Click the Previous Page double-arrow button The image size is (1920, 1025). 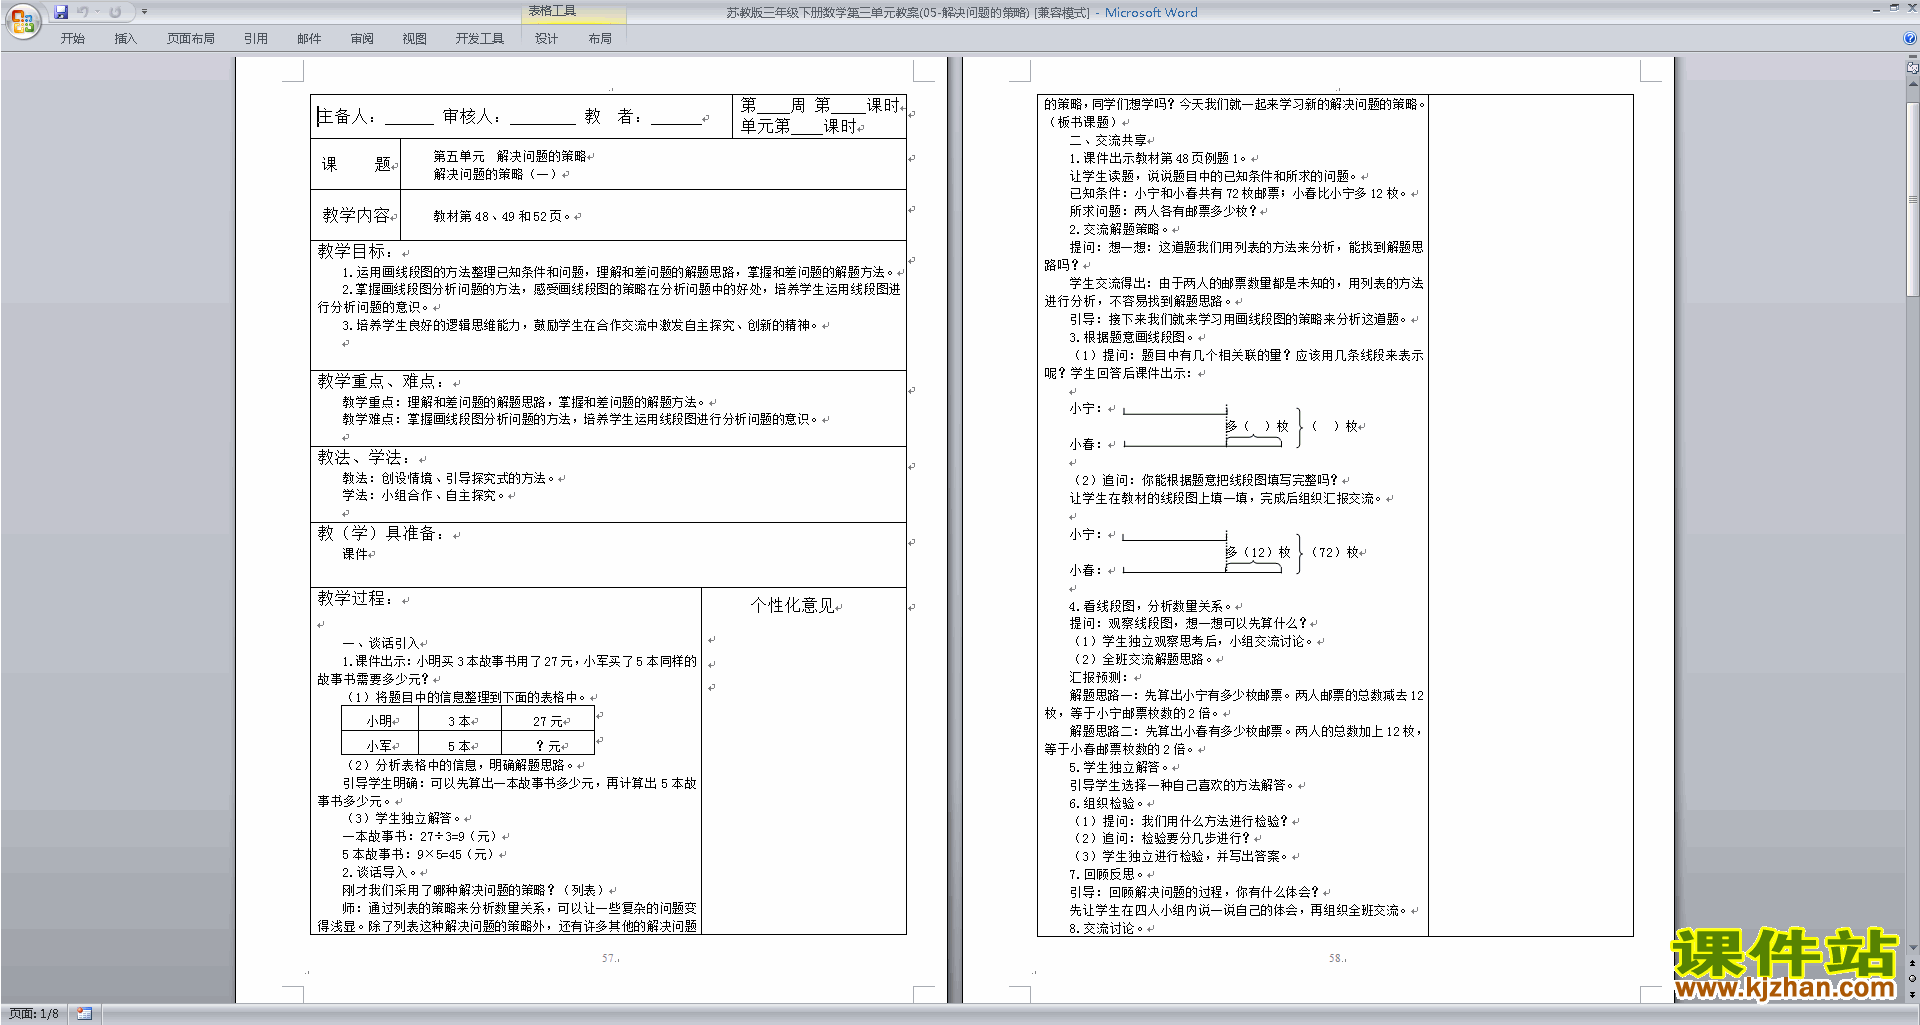pyautogui.click(x=1913, y=963)
